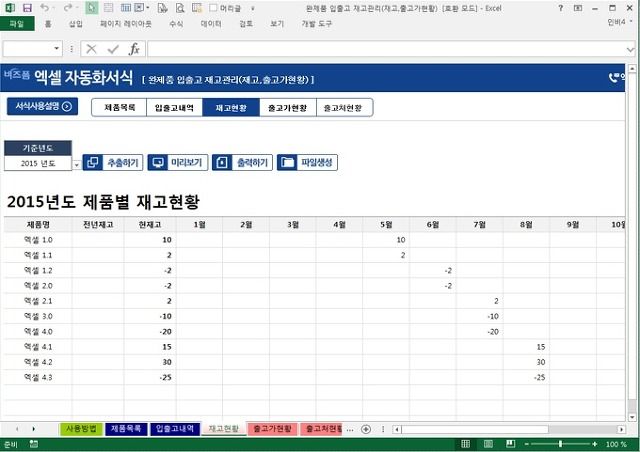
Task: Open the 데이터 ribbon tab
Action: click(x=211, y=24)
